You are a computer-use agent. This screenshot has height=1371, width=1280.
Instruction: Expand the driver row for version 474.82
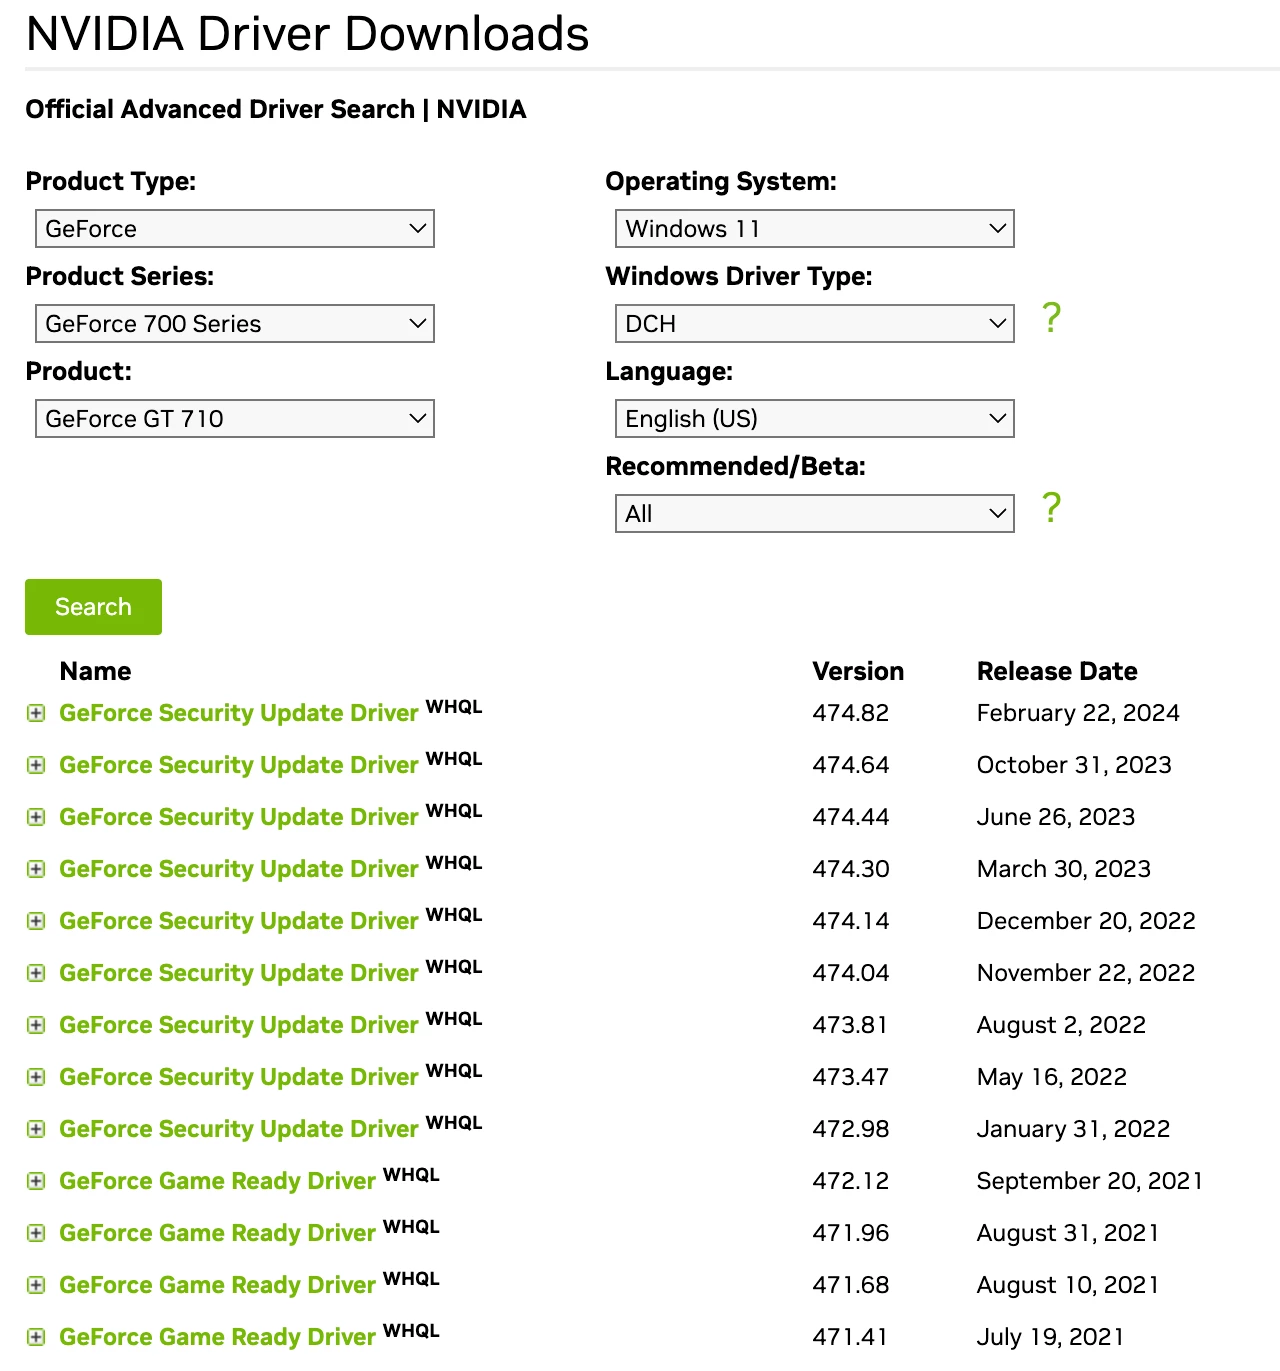(x=36, y=713)
